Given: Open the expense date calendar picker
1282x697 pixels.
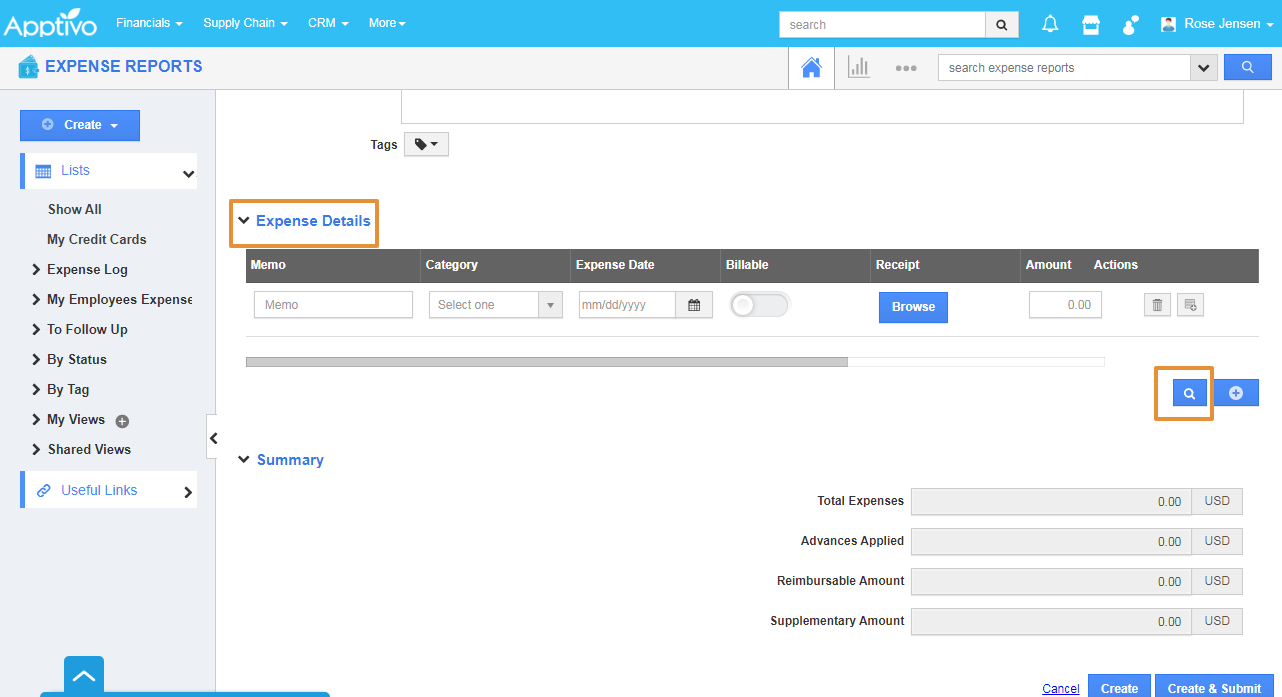Looking at the screenshot, I should (694, 305).
